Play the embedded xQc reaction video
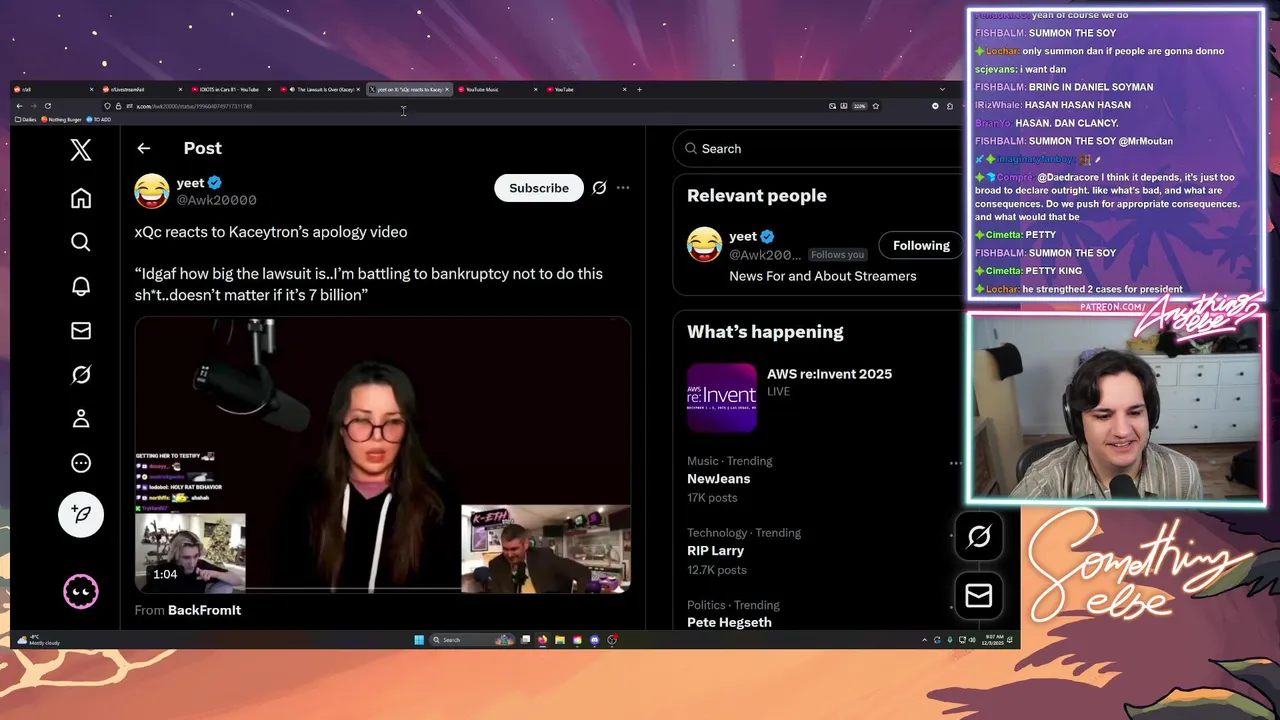 [383, 455]
